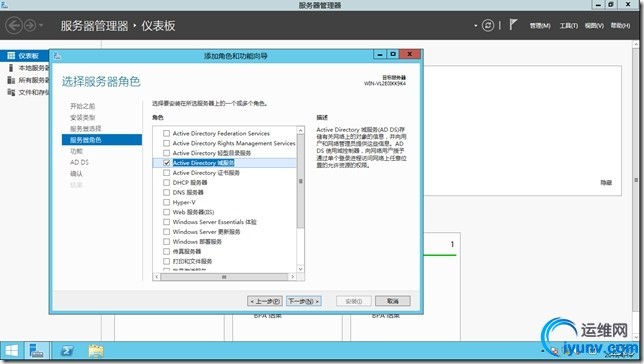Image resolution: width=644 pixels, height=364 pixels.
Task: Go to 服务器选择 wizard step
Action: point(85,129)
